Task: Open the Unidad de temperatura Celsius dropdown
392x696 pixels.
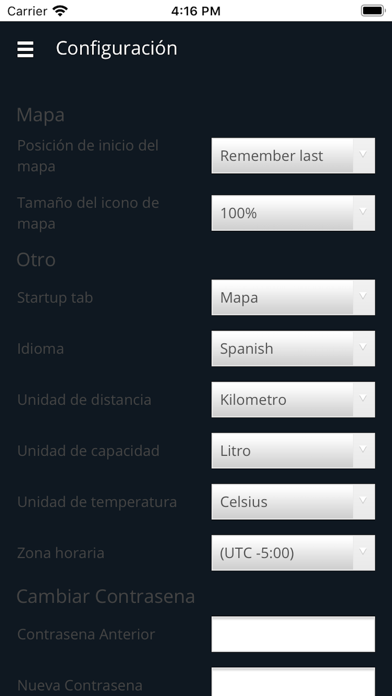Action: (293, 501)
